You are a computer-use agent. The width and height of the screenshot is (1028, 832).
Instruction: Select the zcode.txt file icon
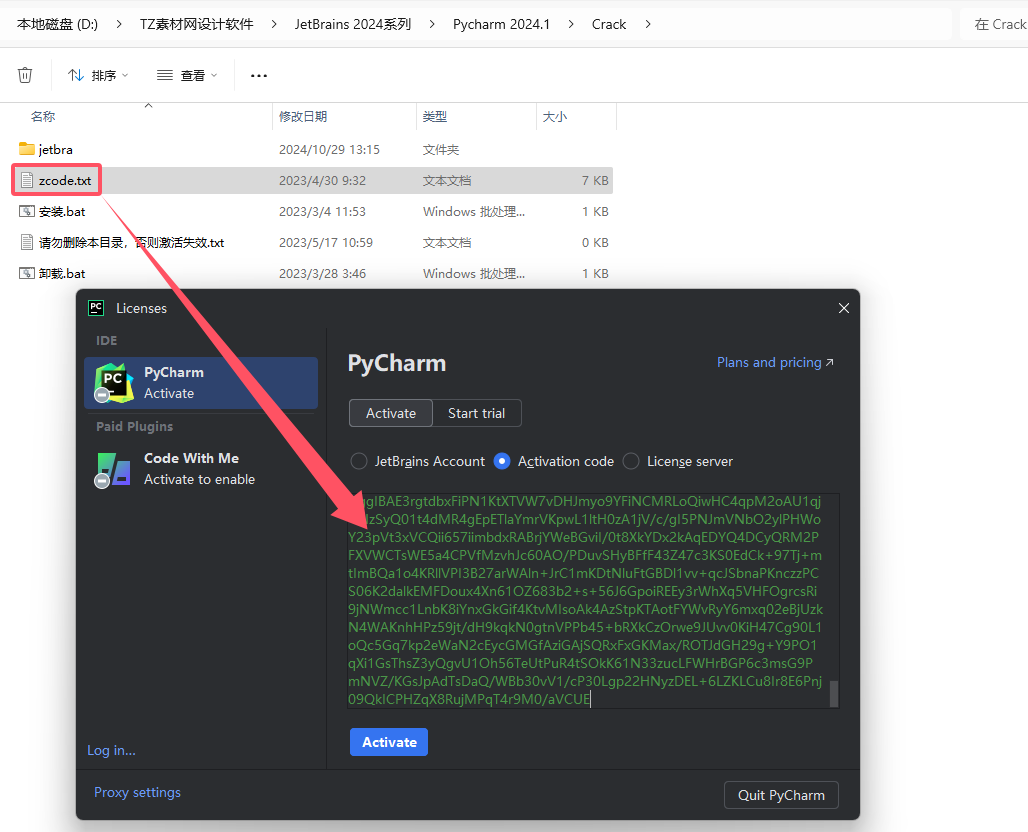point(27,180)
